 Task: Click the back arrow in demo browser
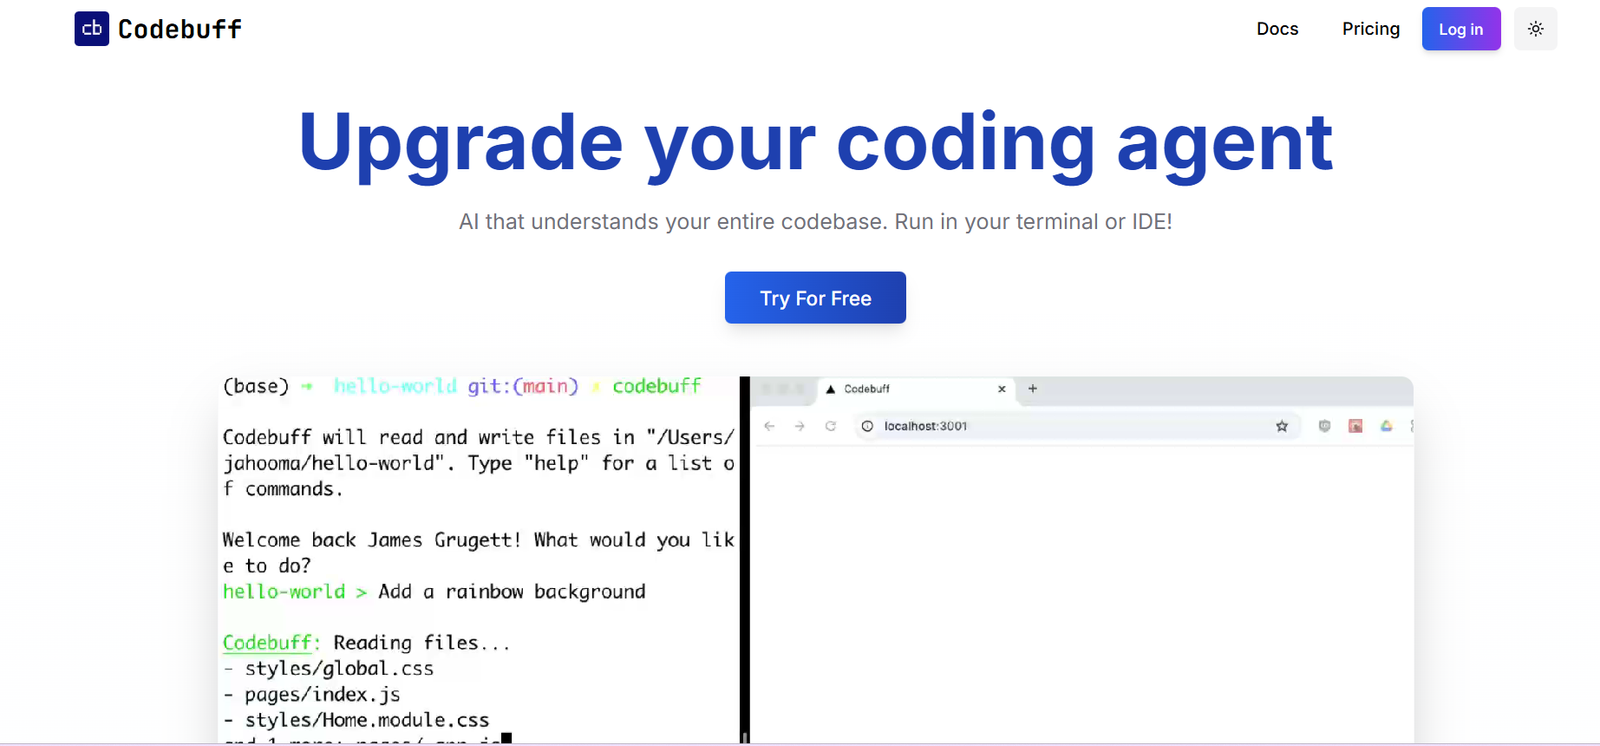(x=769, y=426)
